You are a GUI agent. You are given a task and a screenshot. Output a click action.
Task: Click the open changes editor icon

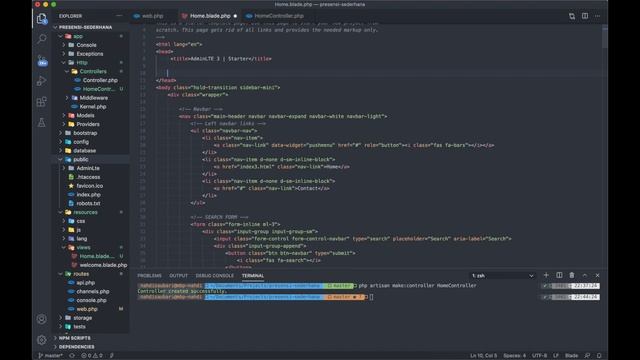pos(572,16)
